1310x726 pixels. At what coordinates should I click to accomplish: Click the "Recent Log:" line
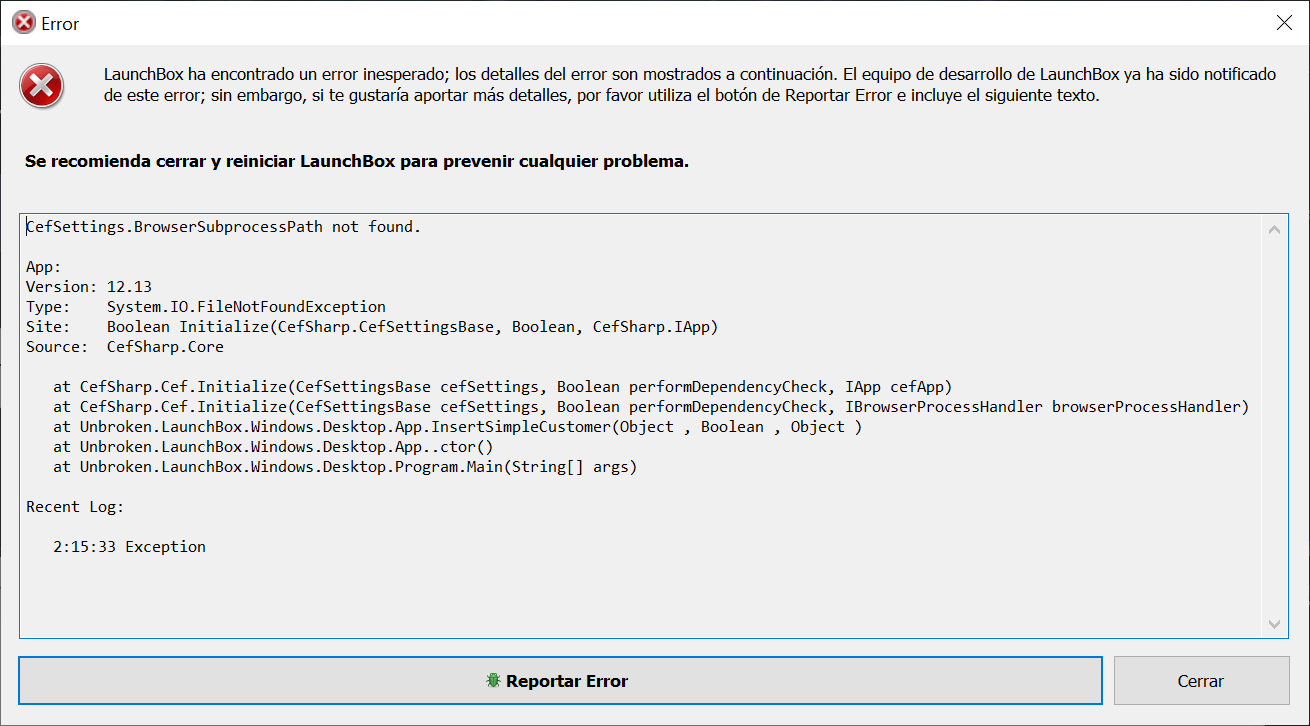click(x=75, y=507)
